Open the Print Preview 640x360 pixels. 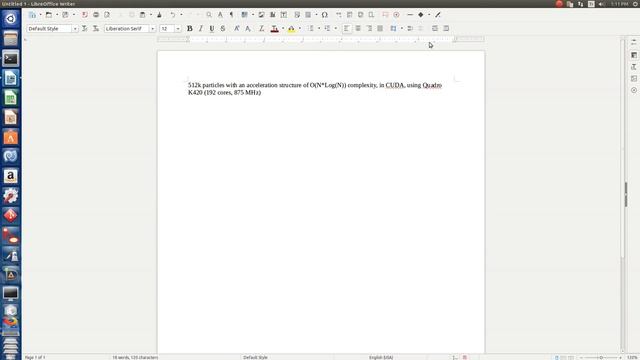click(x=107, y=15)
